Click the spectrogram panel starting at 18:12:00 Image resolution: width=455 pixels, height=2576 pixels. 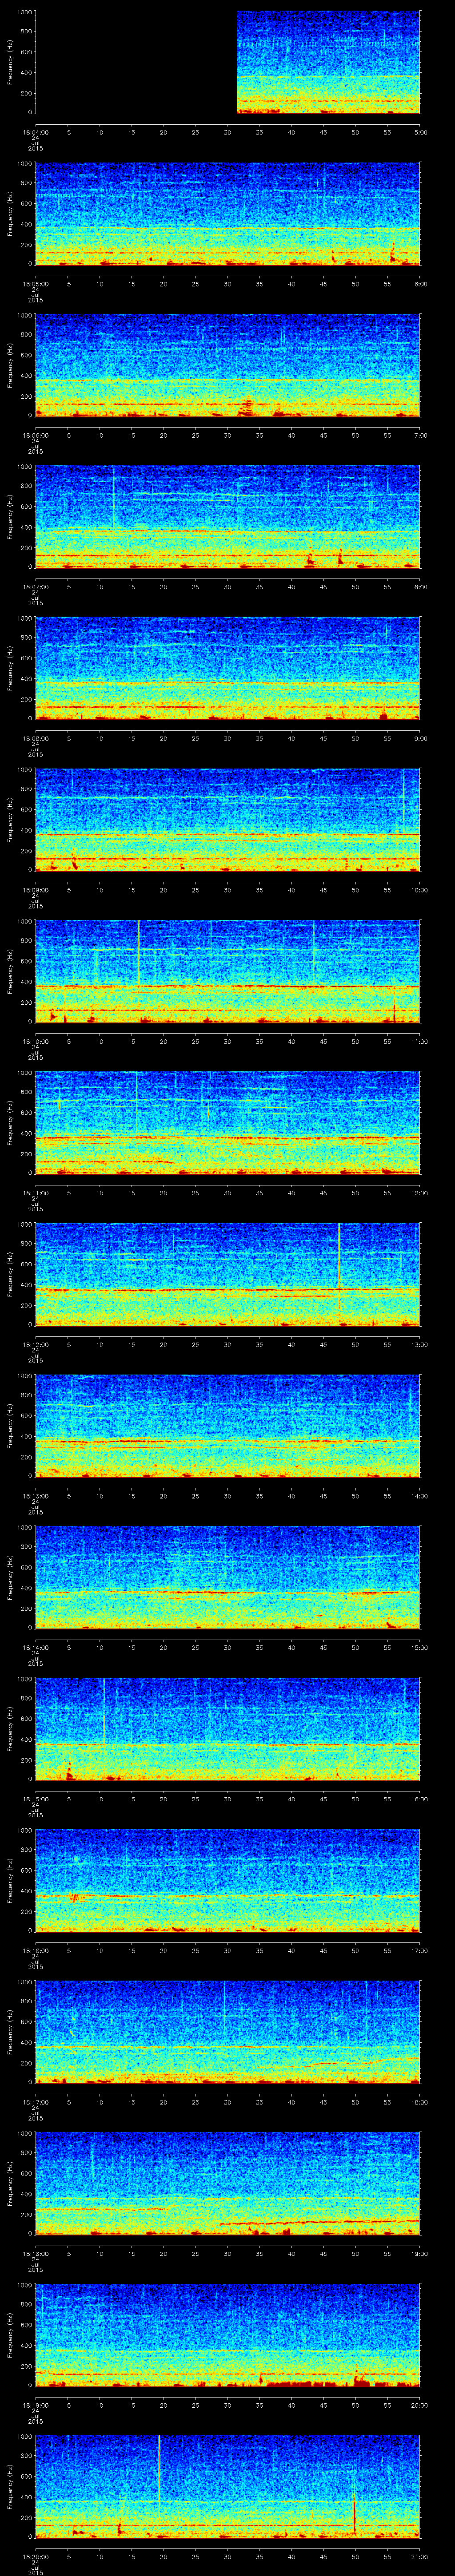[x=228, y=1274]
